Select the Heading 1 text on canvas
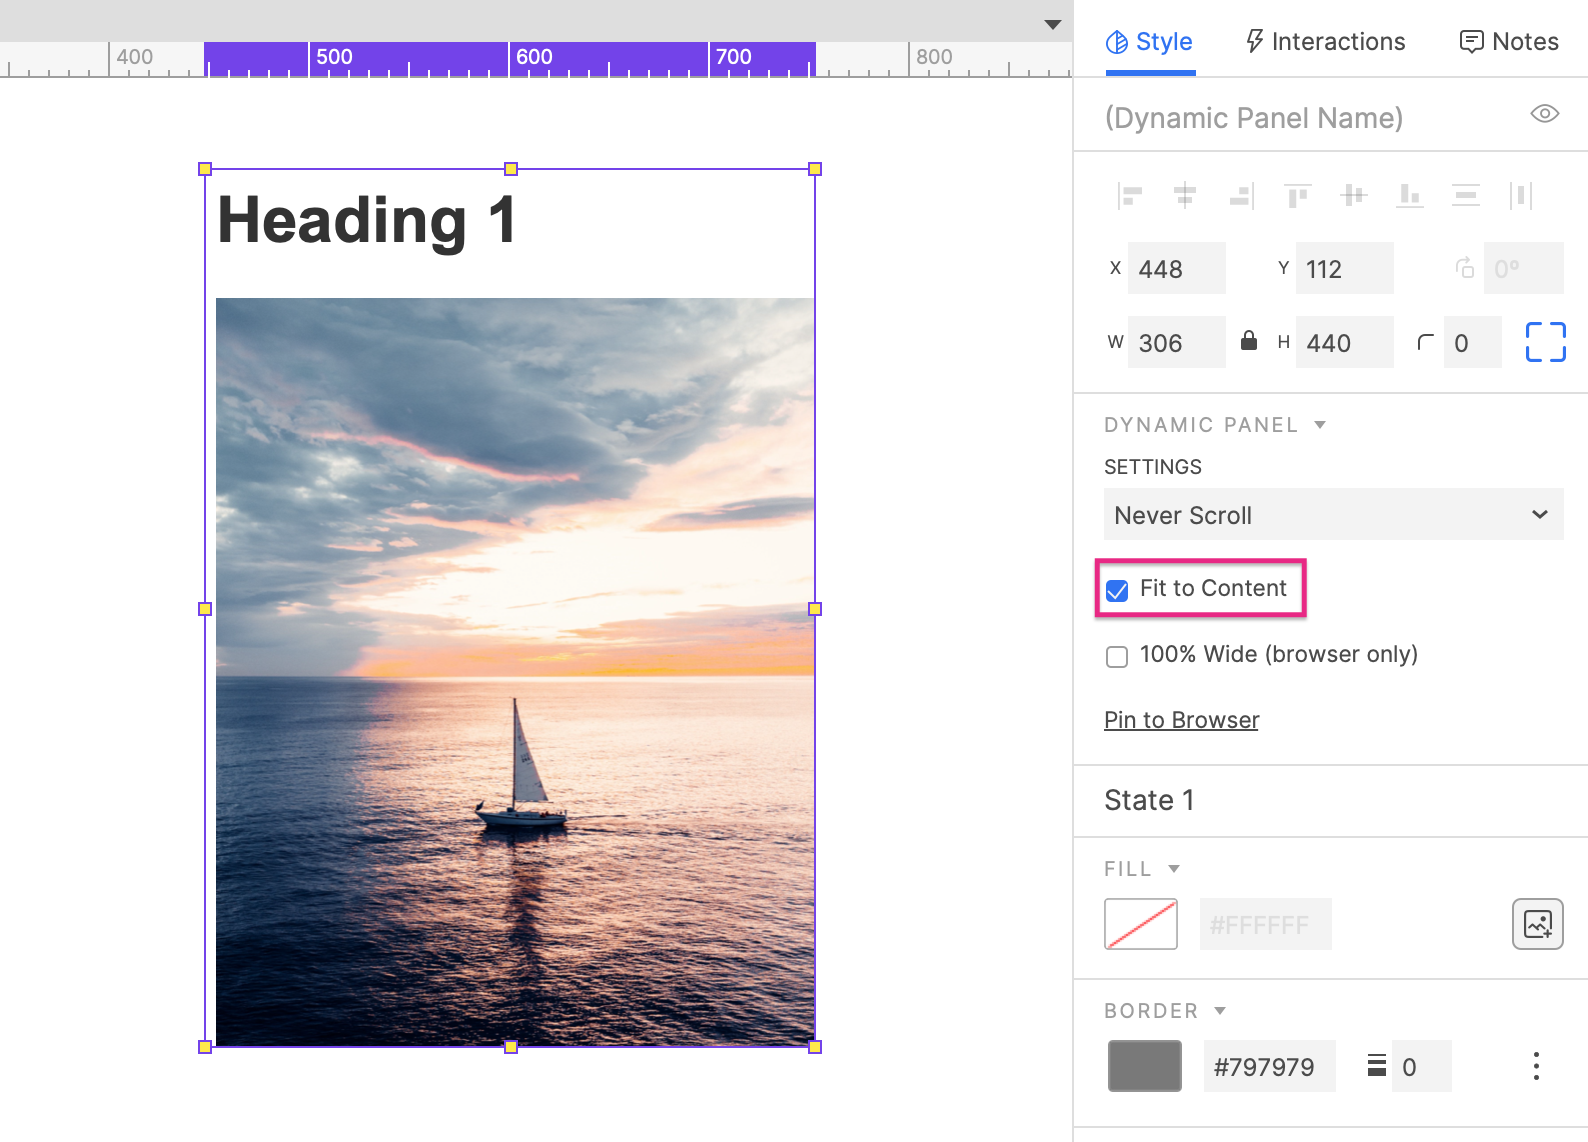Image resolution: width=1588 pixels, height=1142 pixels. [367, 221]
